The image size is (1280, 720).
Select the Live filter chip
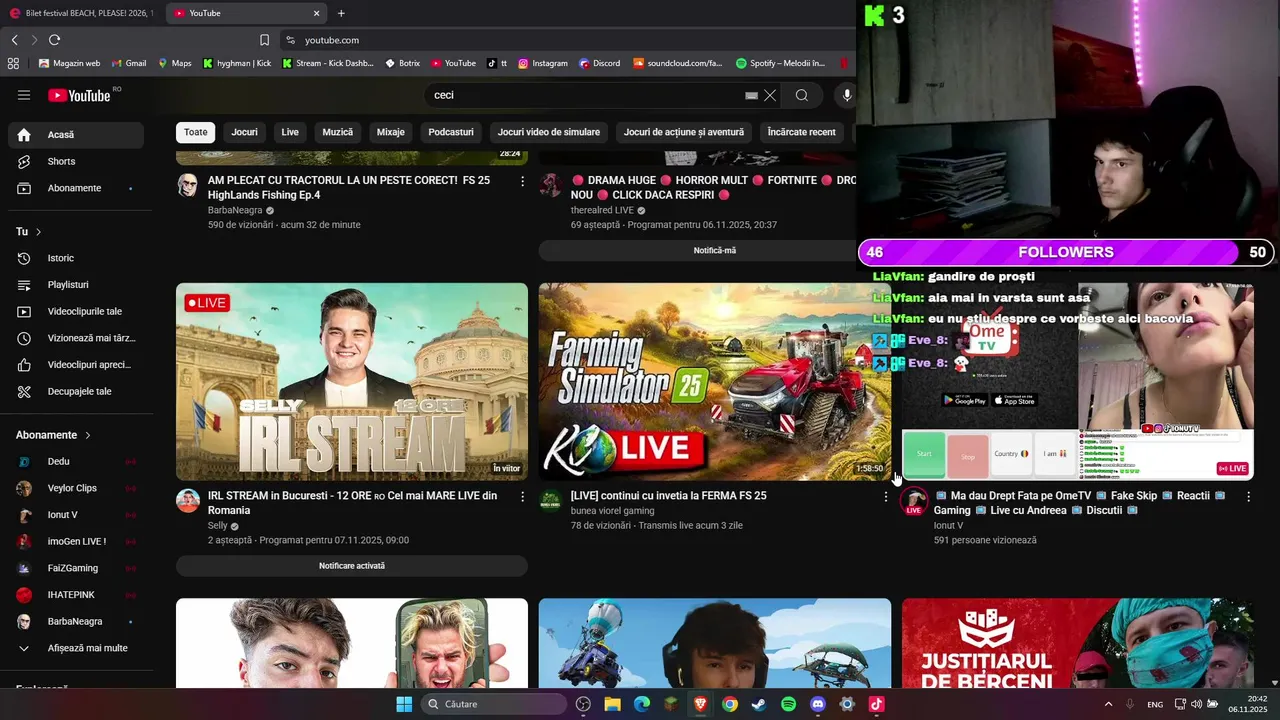(290, 132)
